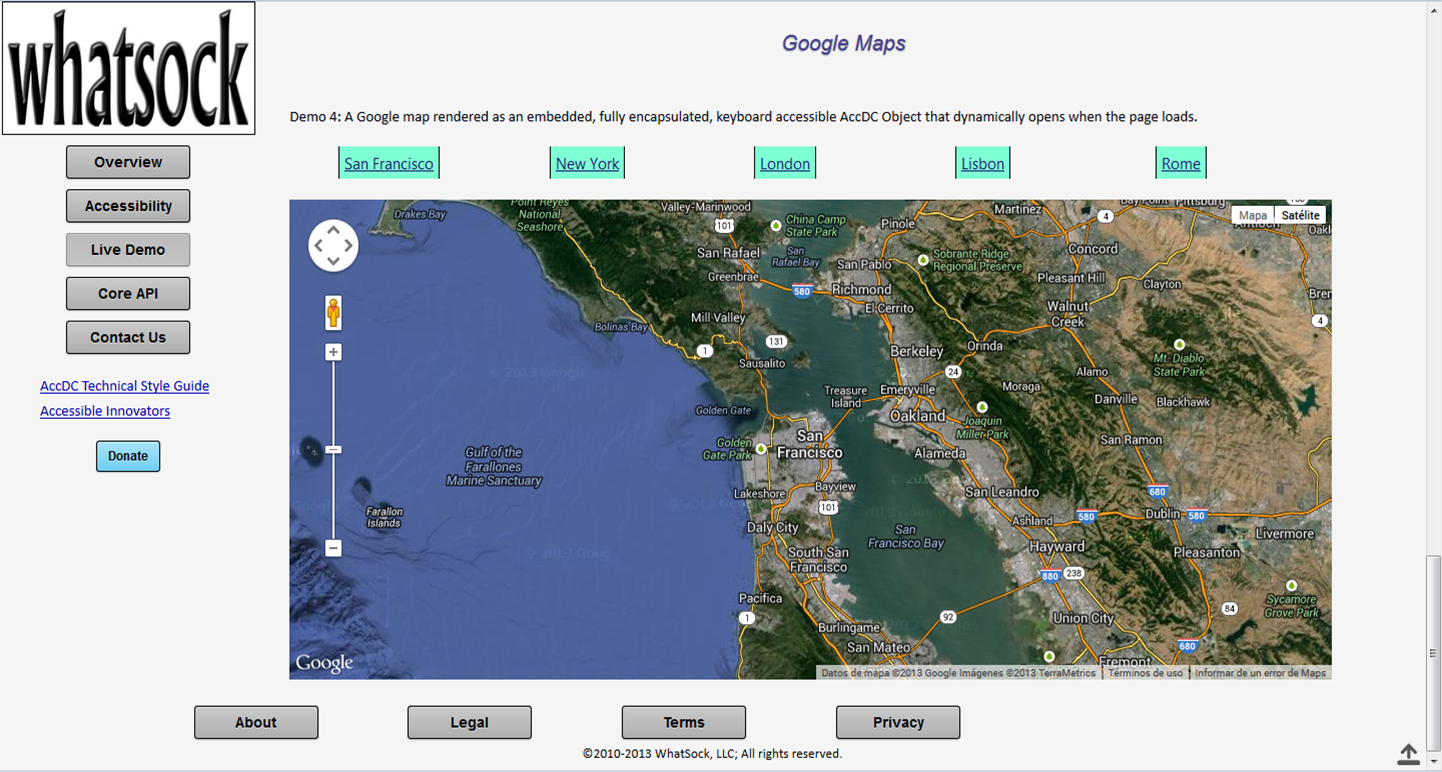Pick up the Street View pegman
Image resolution: width=1442 pixels, height=772 pixels.
tap(333, 312)
